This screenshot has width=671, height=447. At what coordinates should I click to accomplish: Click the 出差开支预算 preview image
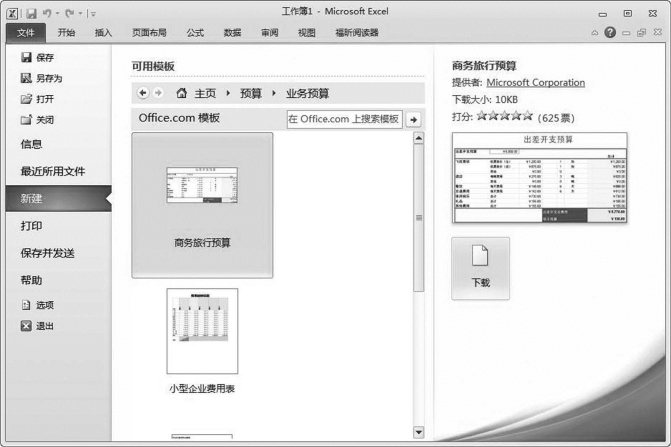[x=540, y=178]
